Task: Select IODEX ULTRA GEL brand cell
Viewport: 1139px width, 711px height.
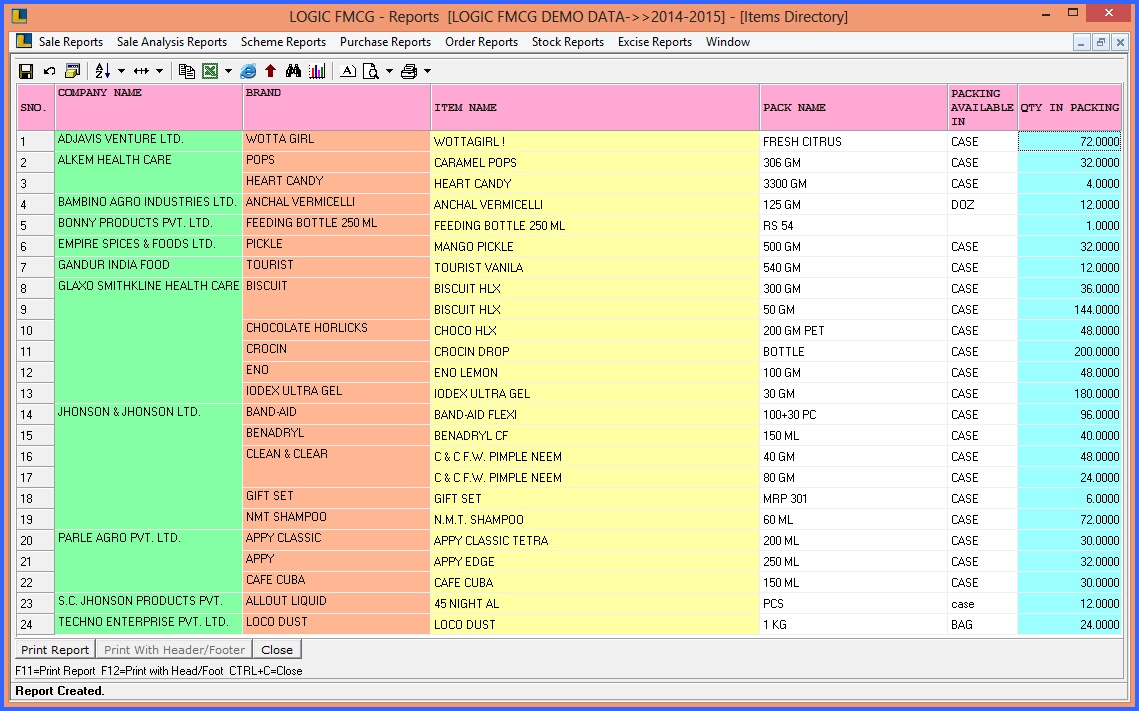Action: 336,393
